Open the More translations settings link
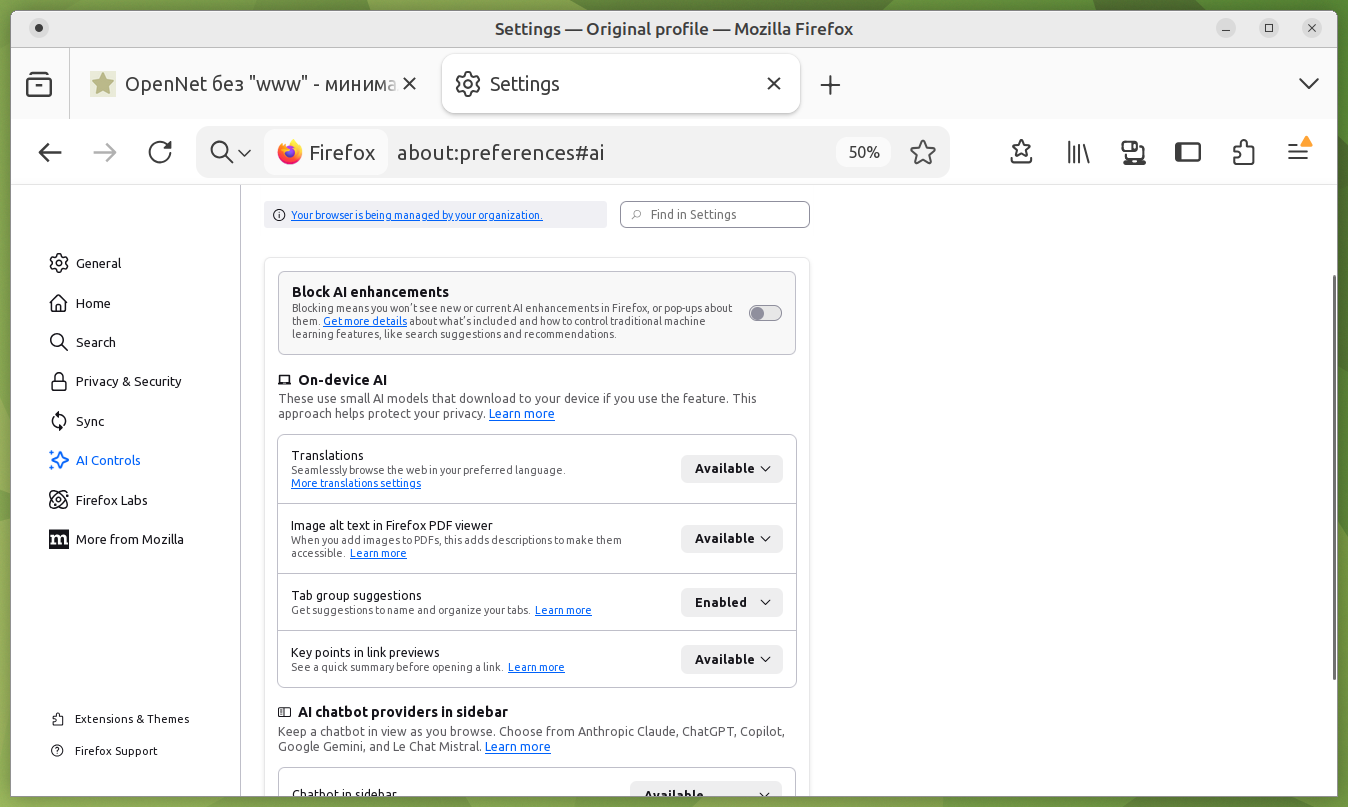1348x807 pixels. (x=356, y=484)
